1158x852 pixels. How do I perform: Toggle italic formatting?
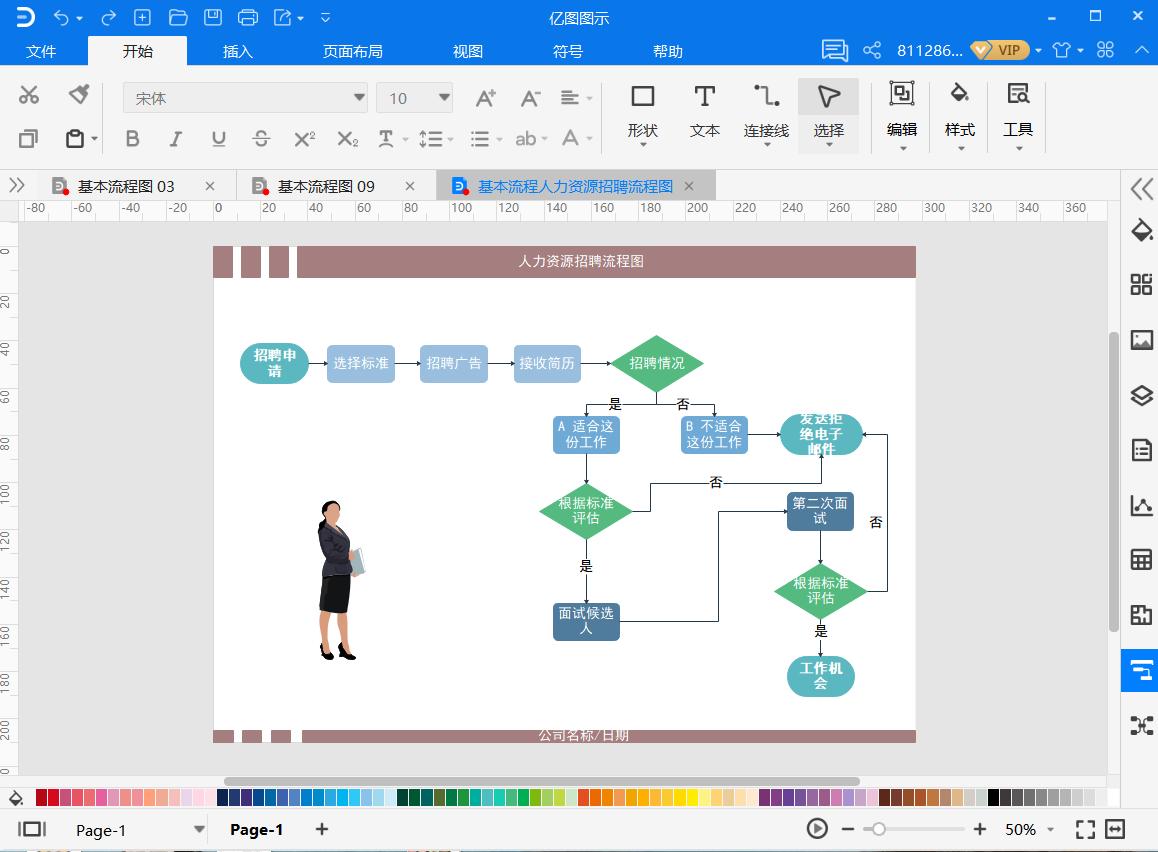(174, 139)
